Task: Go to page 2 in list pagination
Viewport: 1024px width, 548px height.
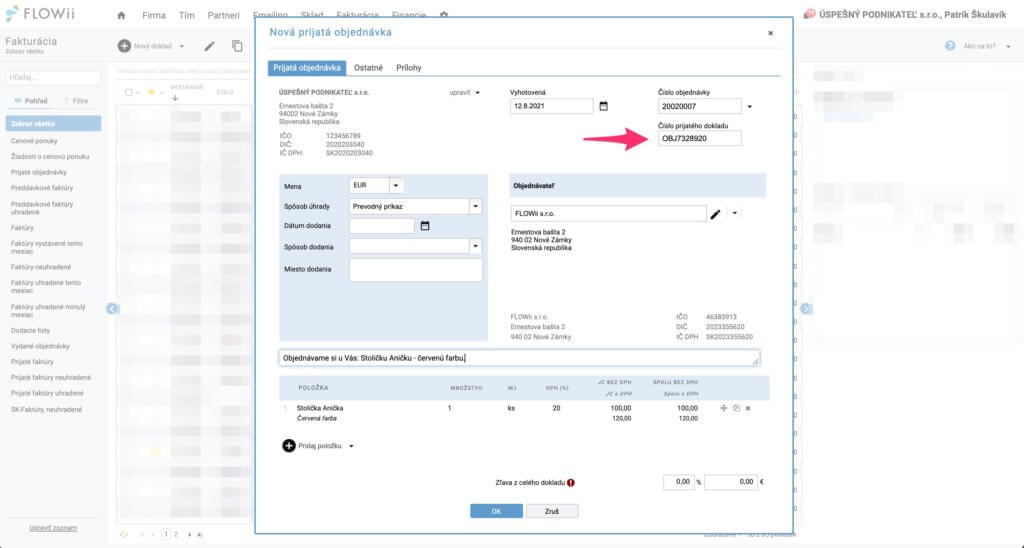Action: coord(175,534)
